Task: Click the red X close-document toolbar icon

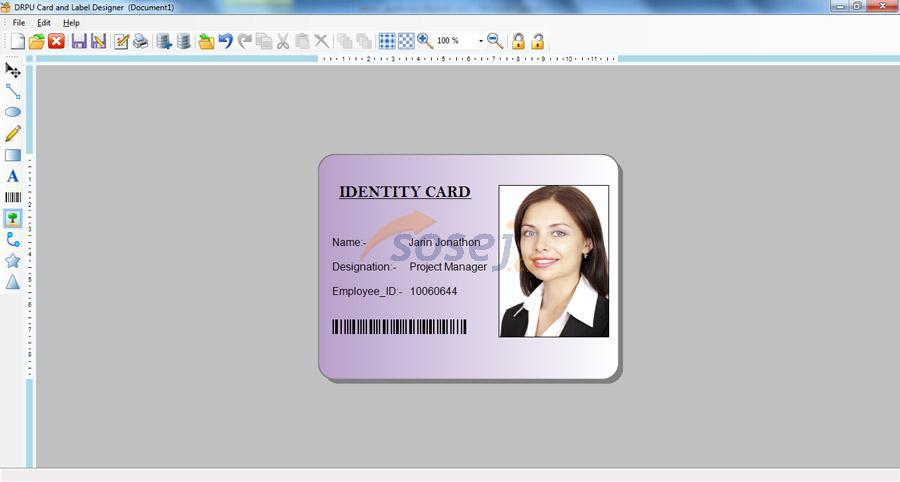Action: click(x=56, y=41)
